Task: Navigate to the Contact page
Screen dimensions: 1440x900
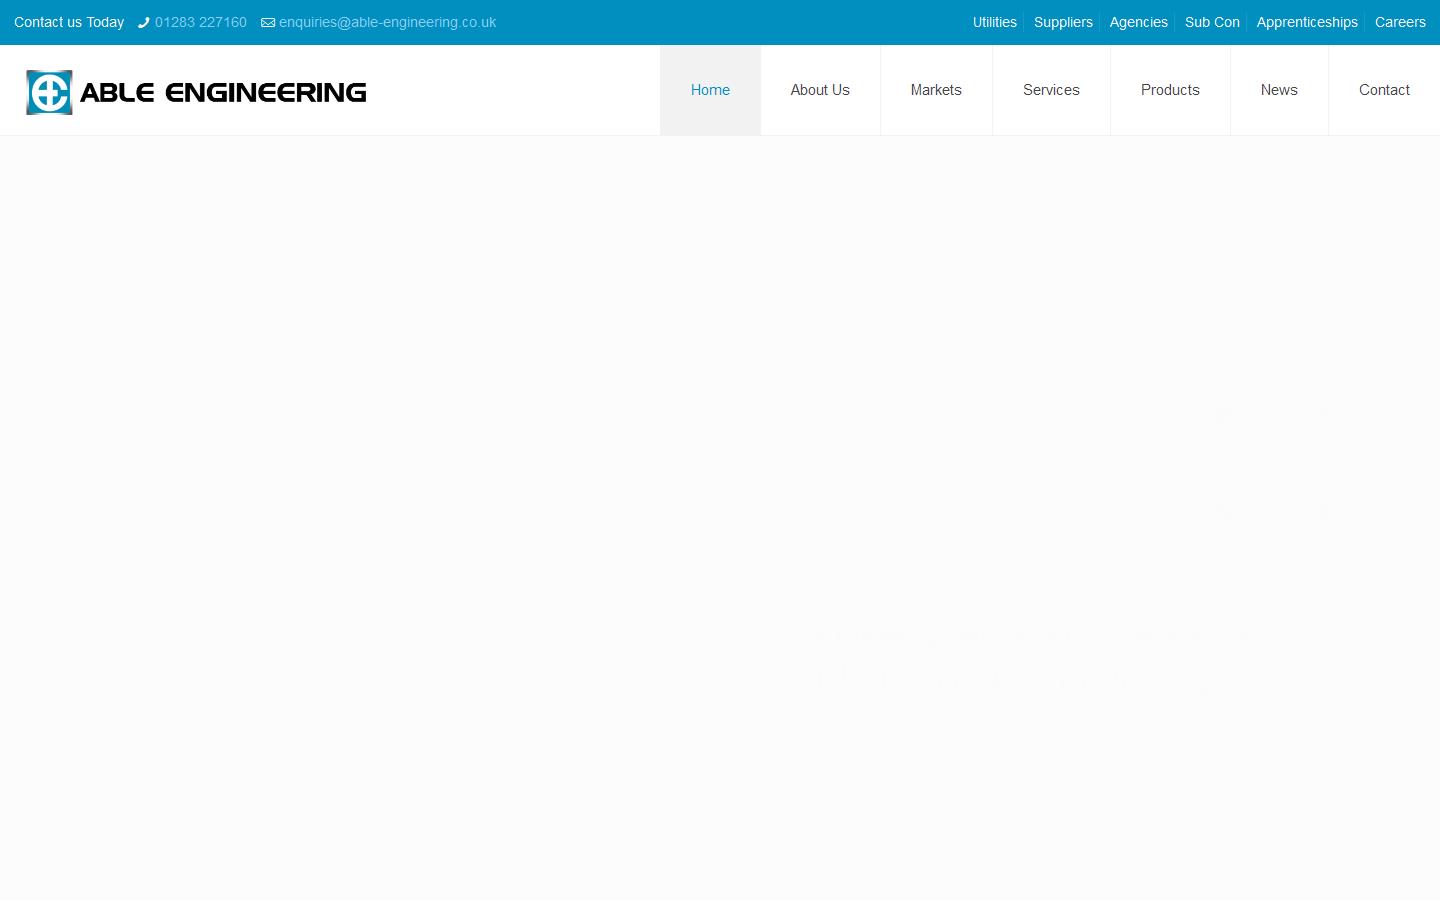Action: pos(1384,90)
